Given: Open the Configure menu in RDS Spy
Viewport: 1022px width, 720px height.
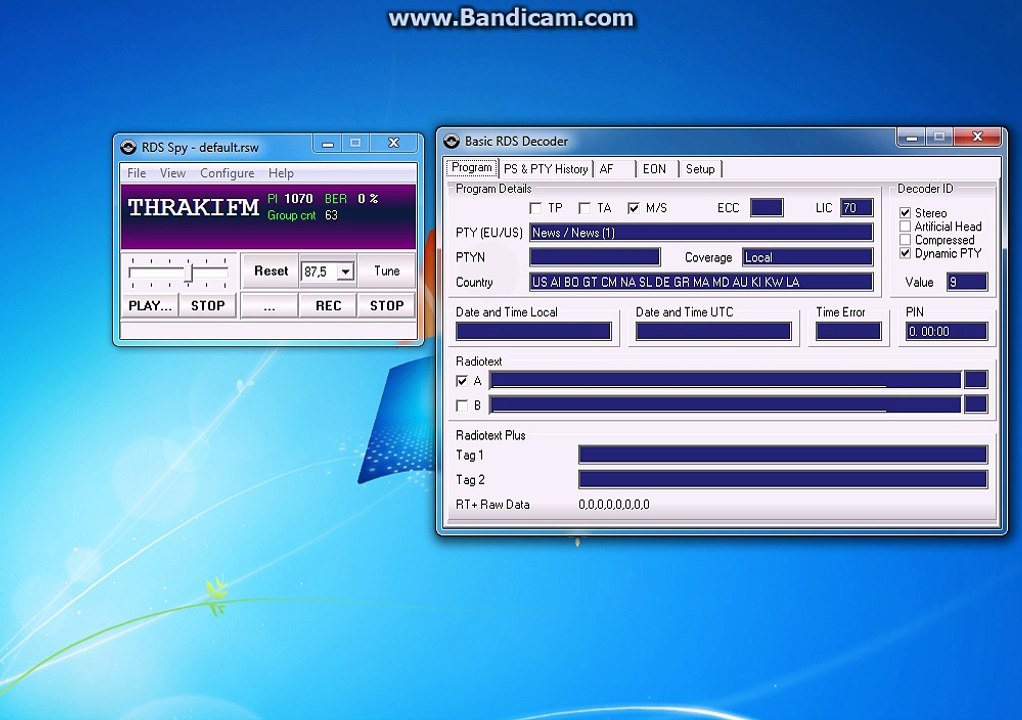Looking at the screenshot, I should [x=227, y=173].
